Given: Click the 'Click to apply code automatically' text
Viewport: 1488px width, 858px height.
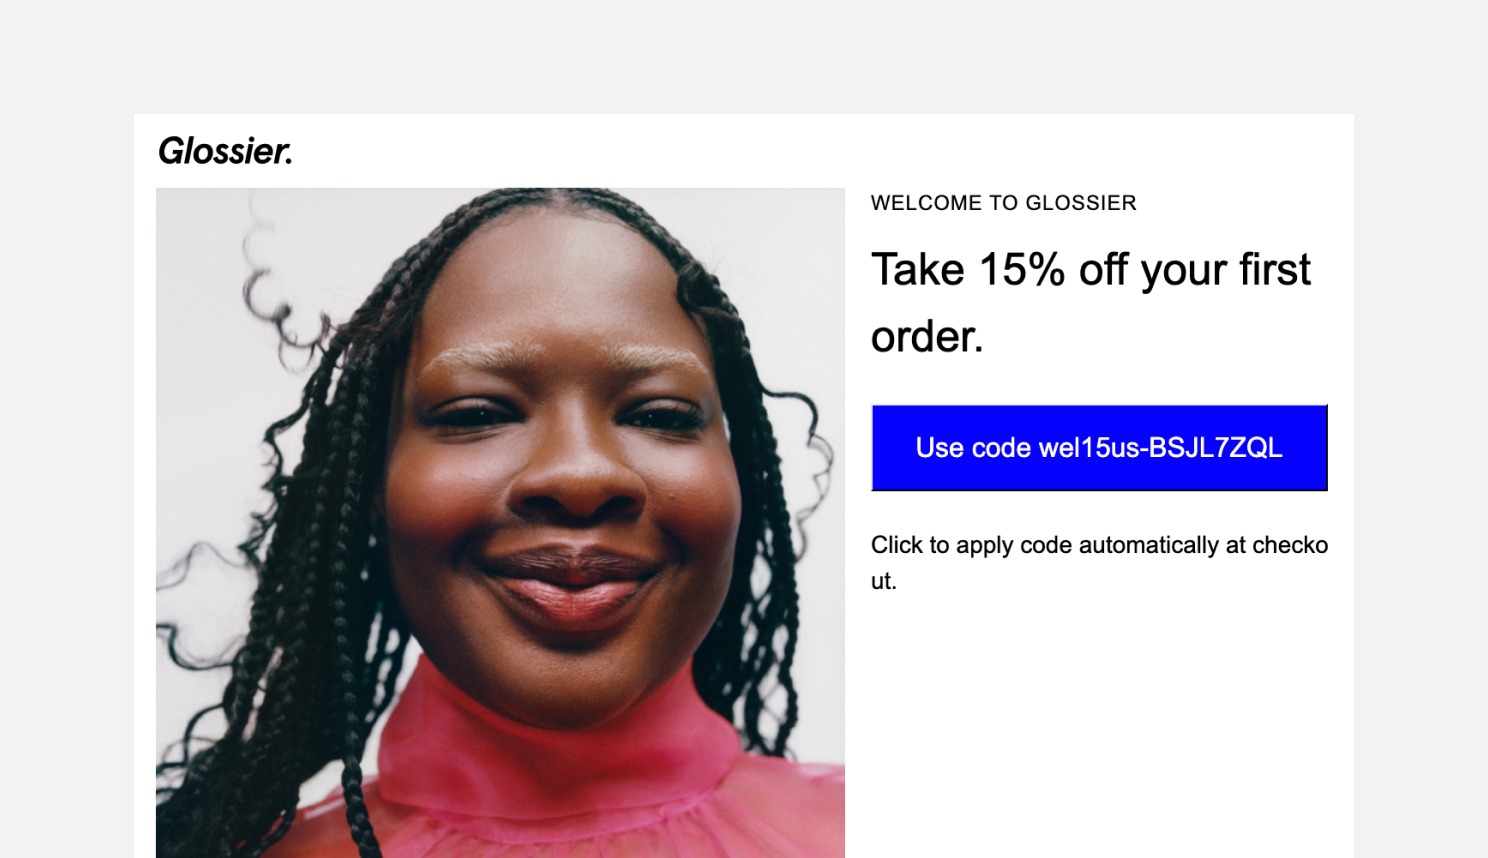Looking at the screenshot, I should (1099, 562).
